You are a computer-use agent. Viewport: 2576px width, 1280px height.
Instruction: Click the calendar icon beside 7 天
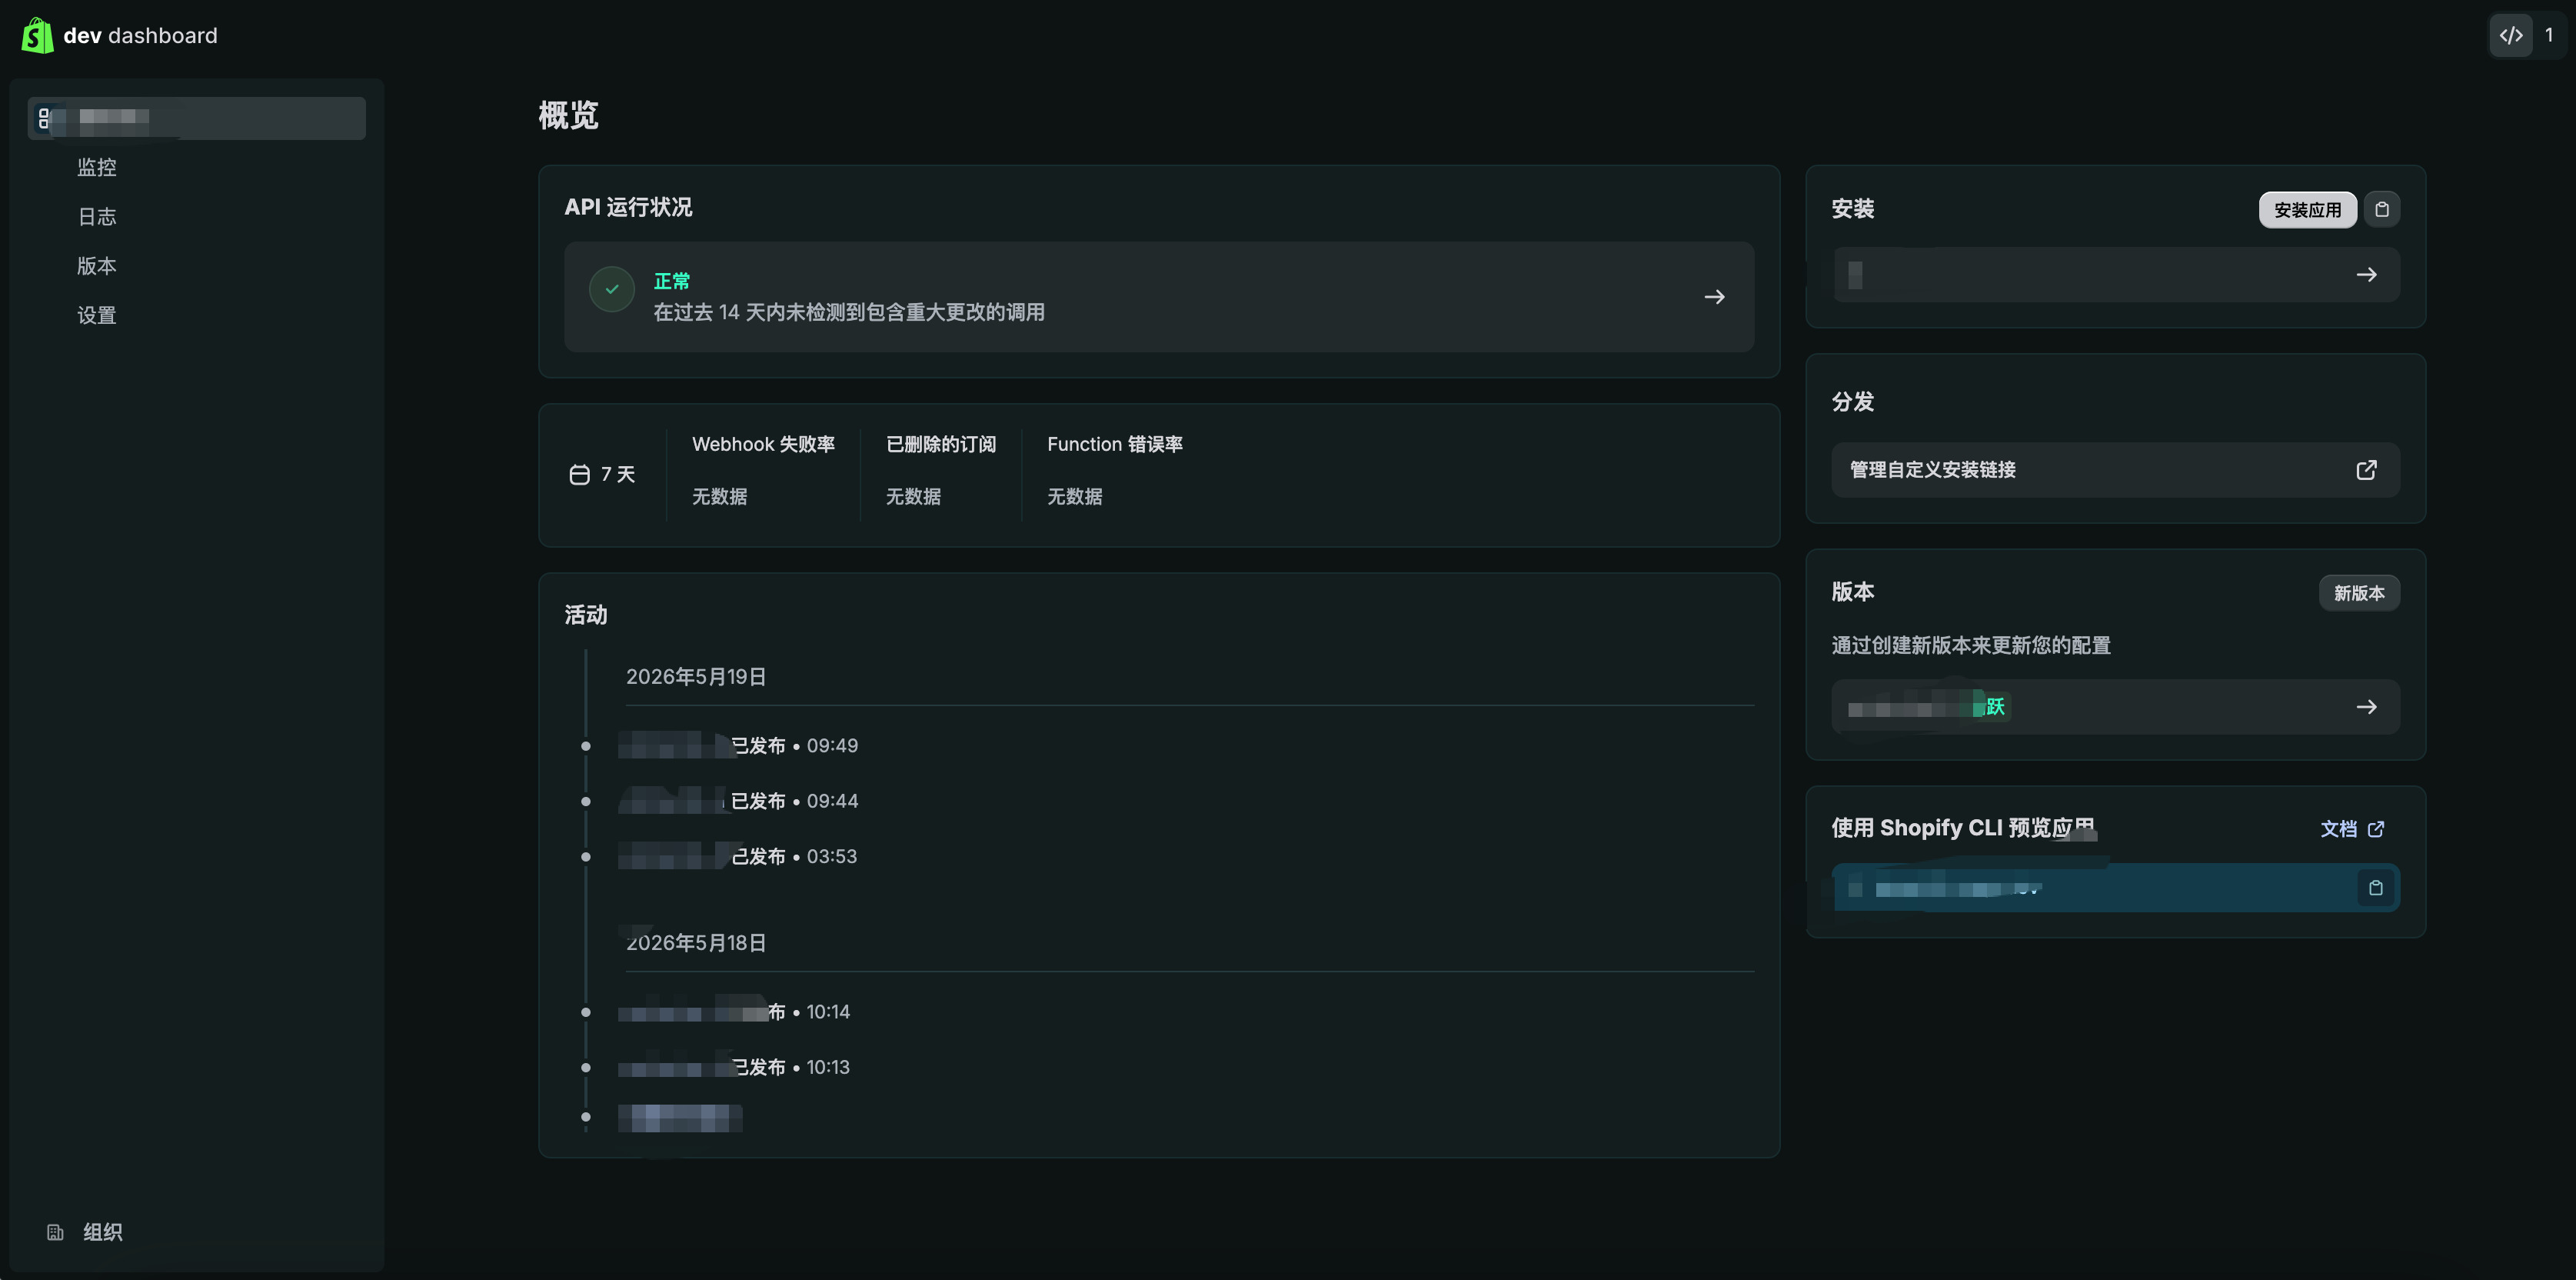[x=579, y=474]
